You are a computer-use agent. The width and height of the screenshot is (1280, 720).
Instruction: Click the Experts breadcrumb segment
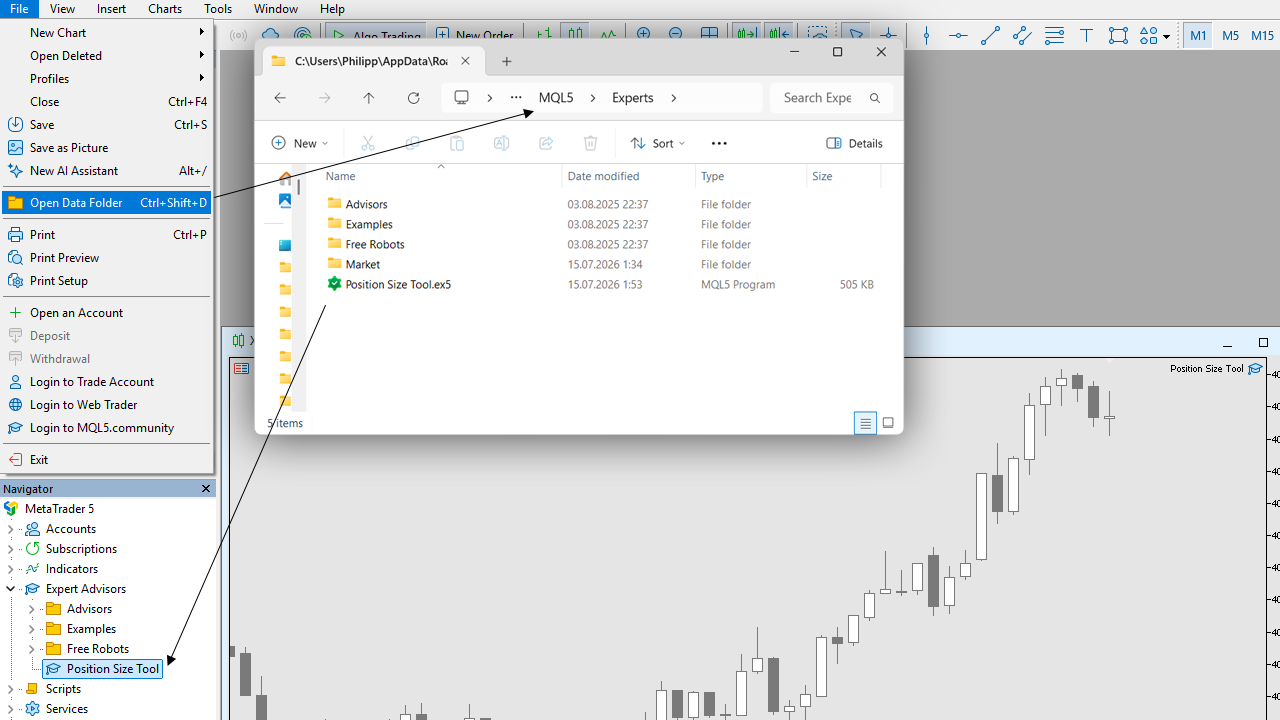point(633,98)
